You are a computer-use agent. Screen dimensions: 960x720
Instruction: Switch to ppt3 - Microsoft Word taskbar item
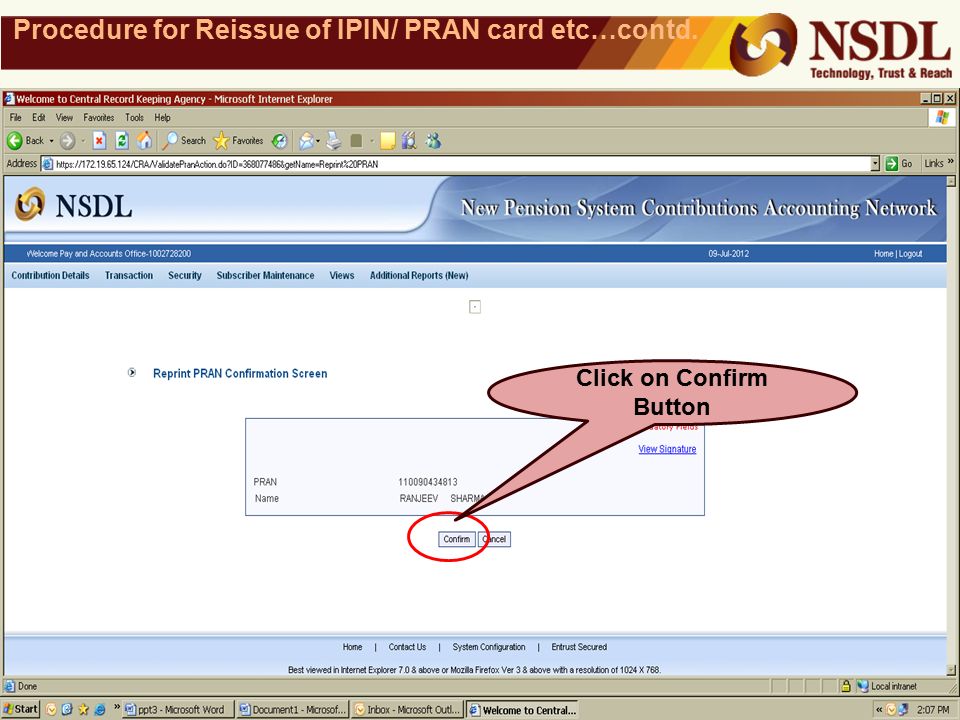pyautogui.click(x=178, y=710)
